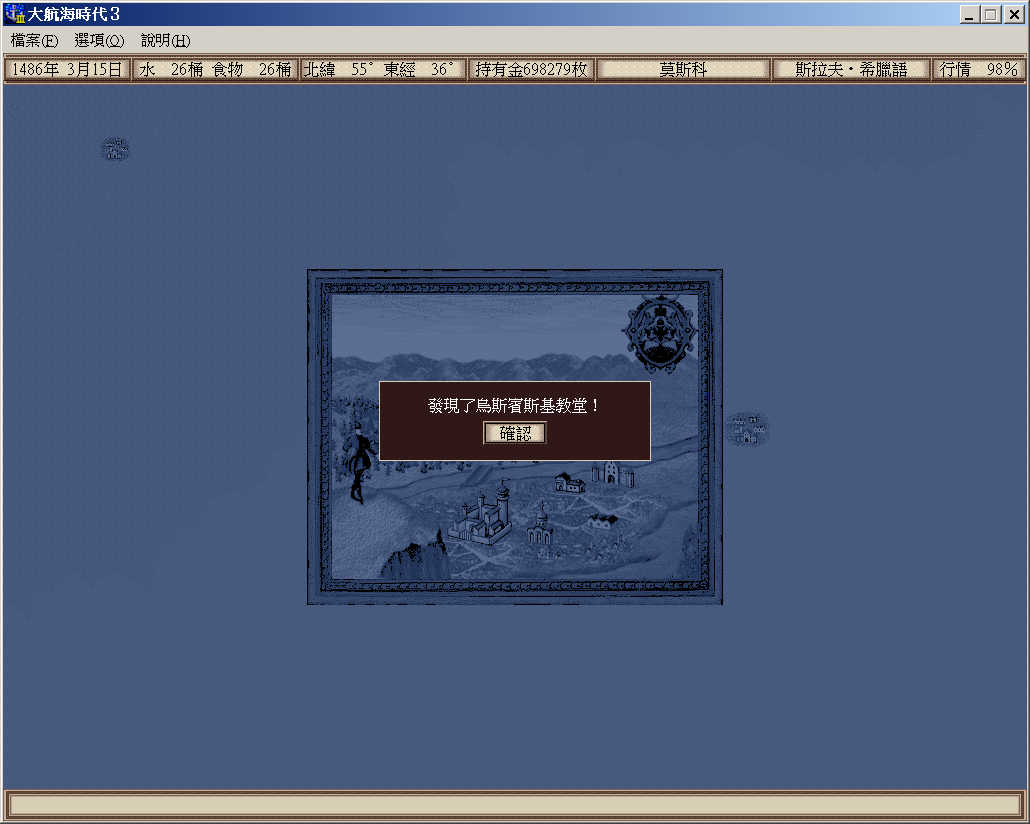1030x824 pixels.
Task: Click the large castle with the flag tower
Action: pyautogui.click(x=479, y=517)
